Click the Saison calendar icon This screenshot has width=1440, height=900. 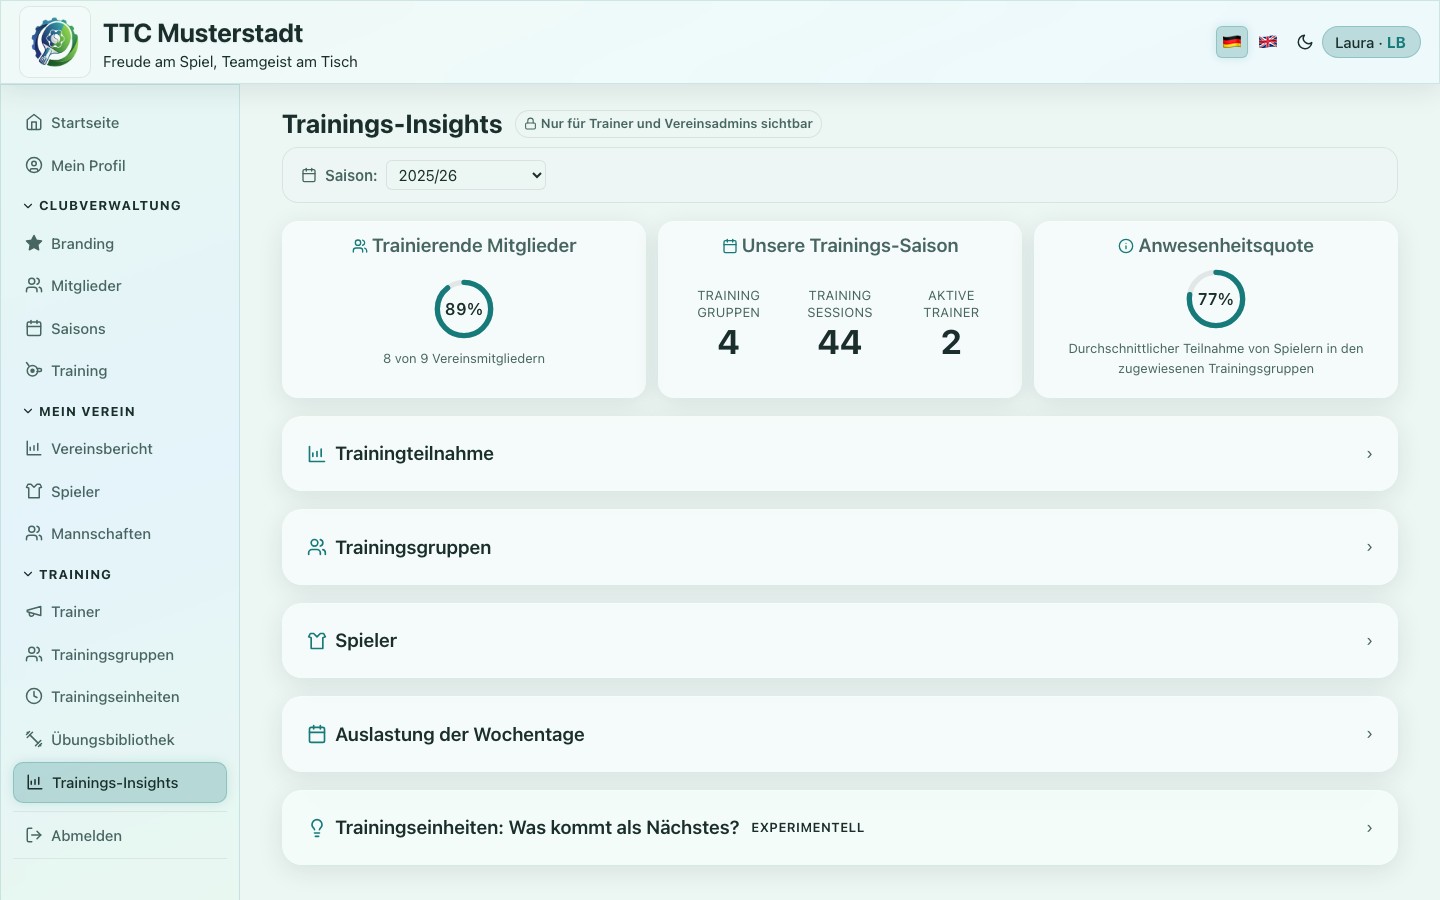click(309, 175)
